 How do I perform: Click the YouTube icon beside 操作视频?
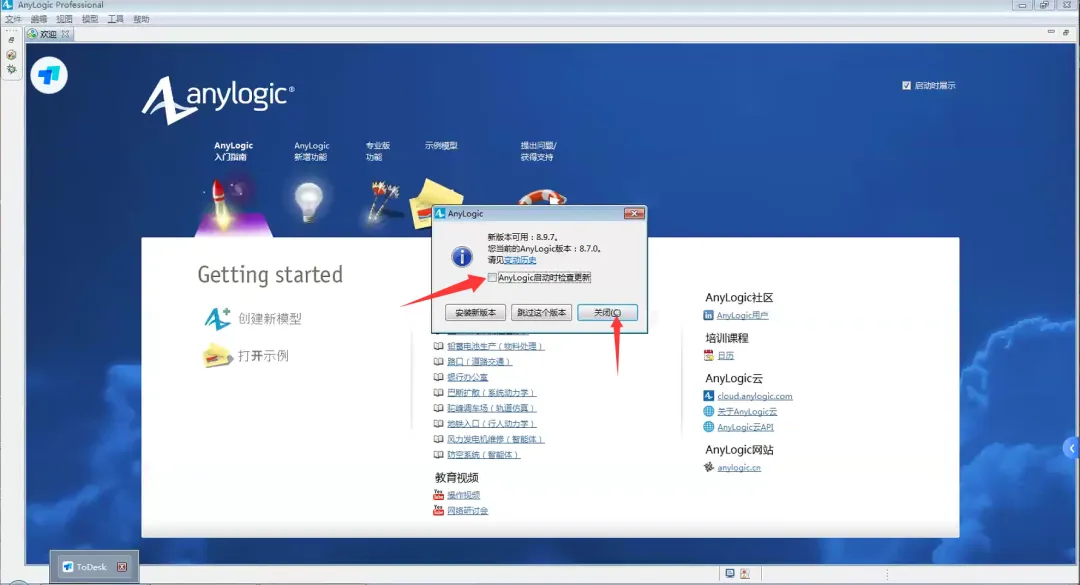point(438,495)
